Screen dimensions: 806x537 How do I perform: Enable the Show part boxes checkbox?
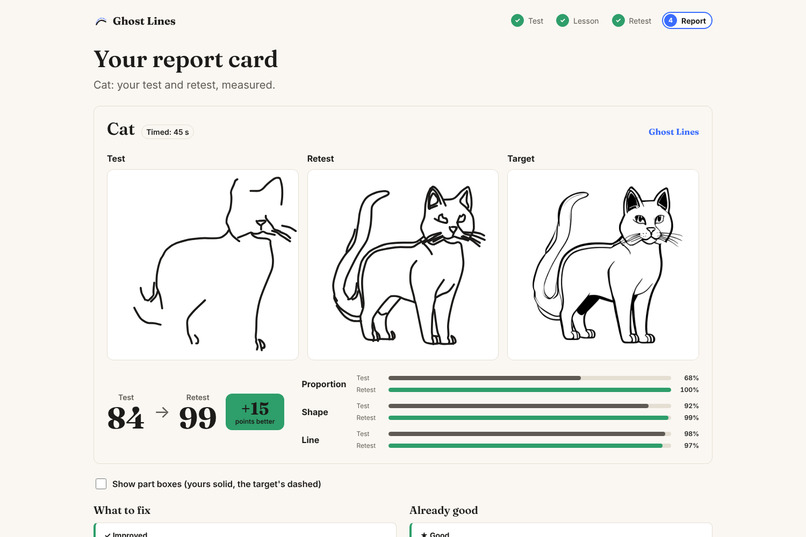tap(101, 484)
